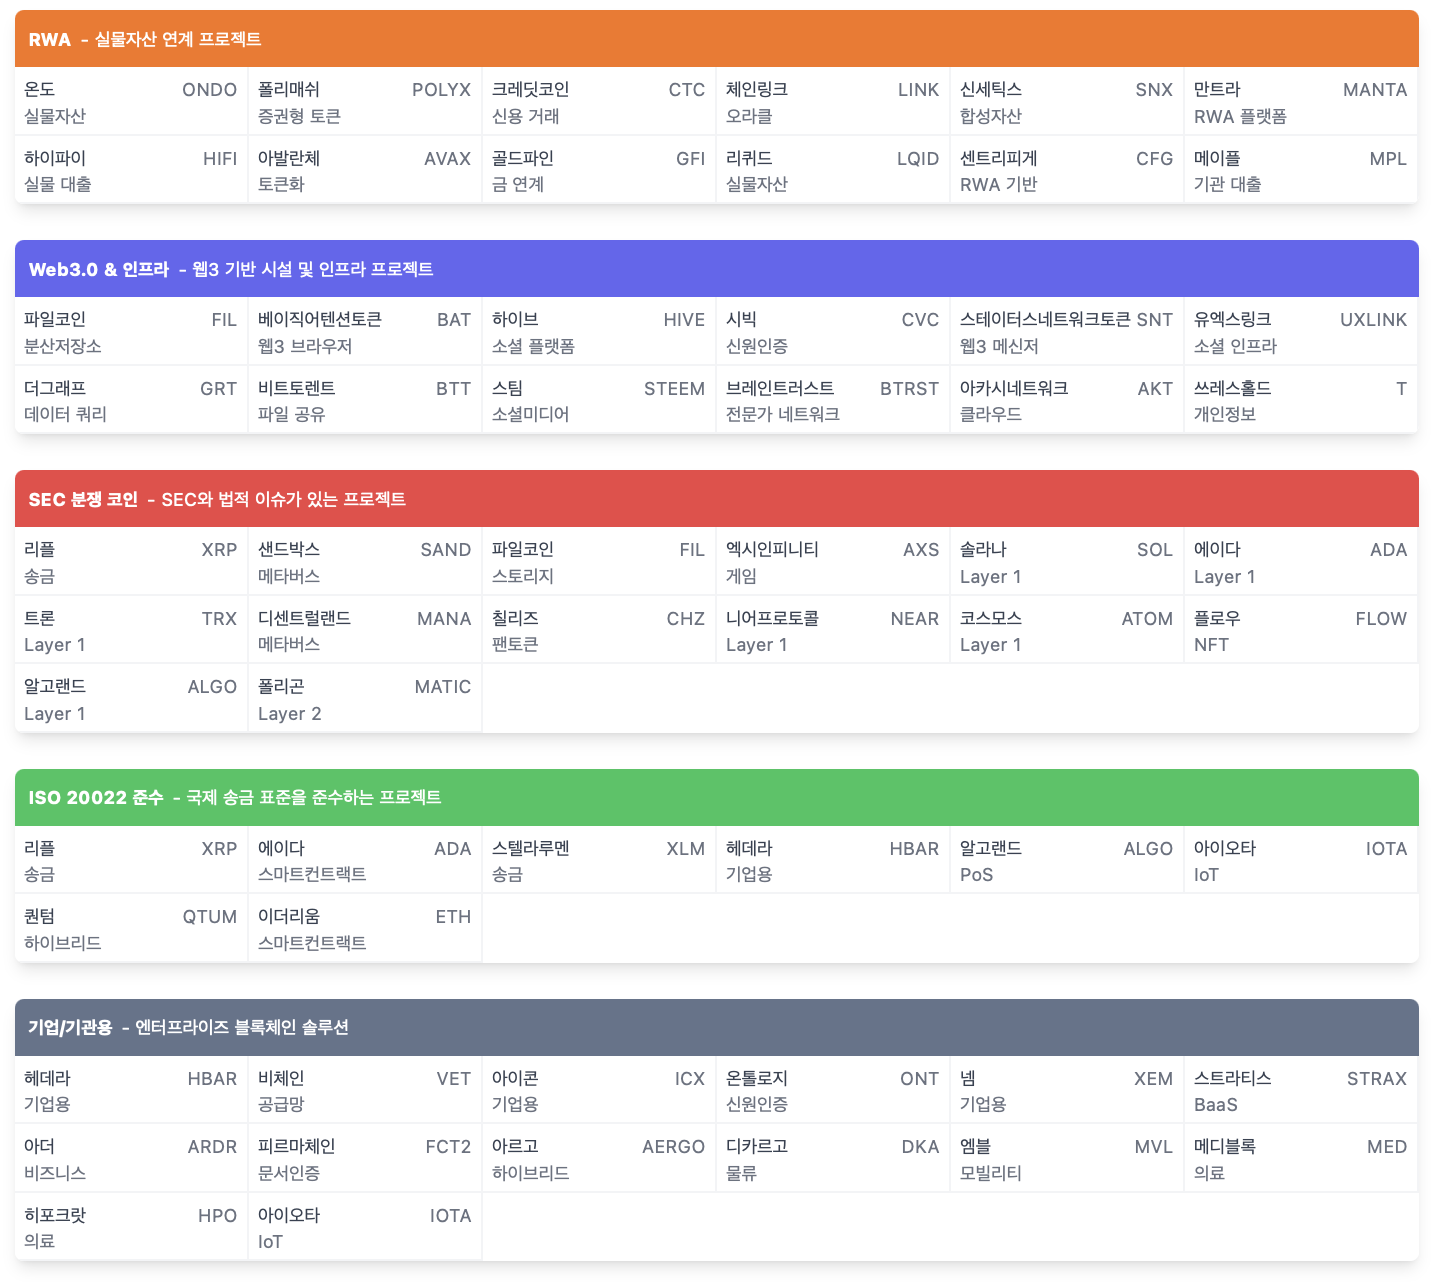Open the QTUM hybrid entry
The height and width of the screenshot is (1282, 1438).
point(130,929)
